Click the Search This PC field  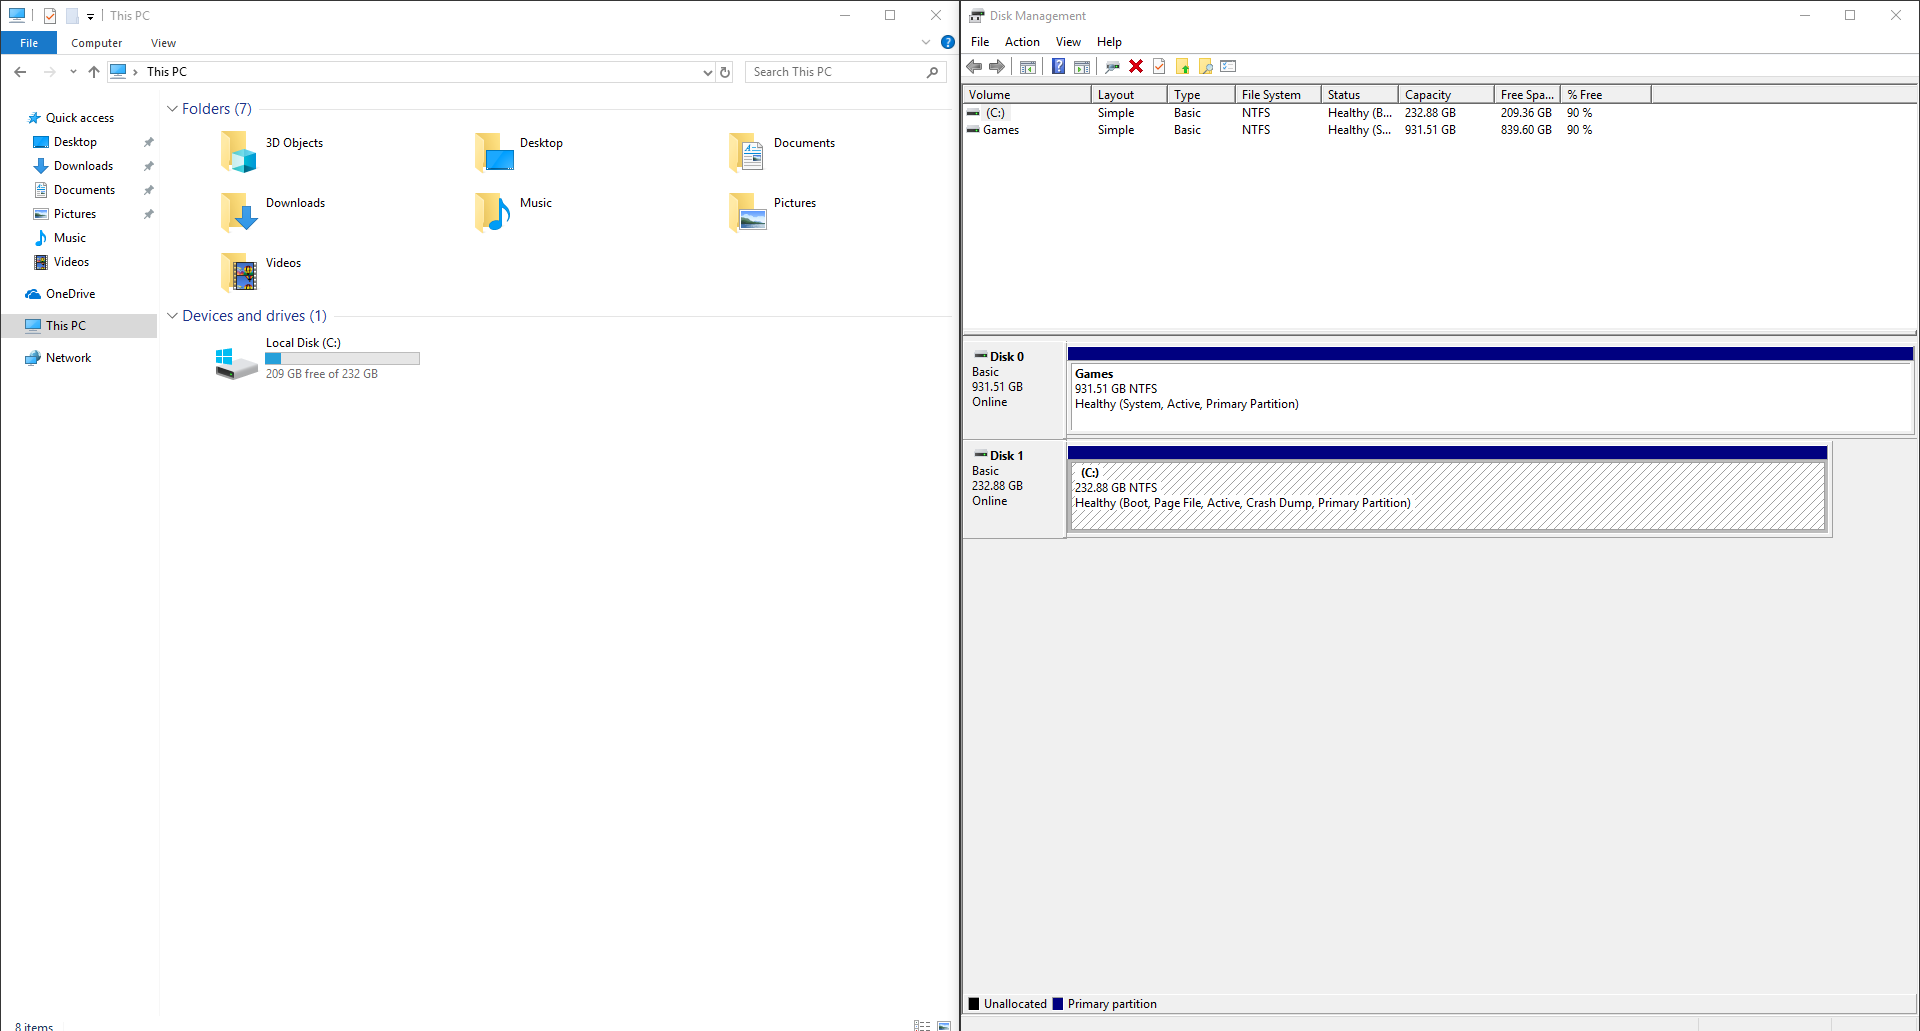[836, 72]
